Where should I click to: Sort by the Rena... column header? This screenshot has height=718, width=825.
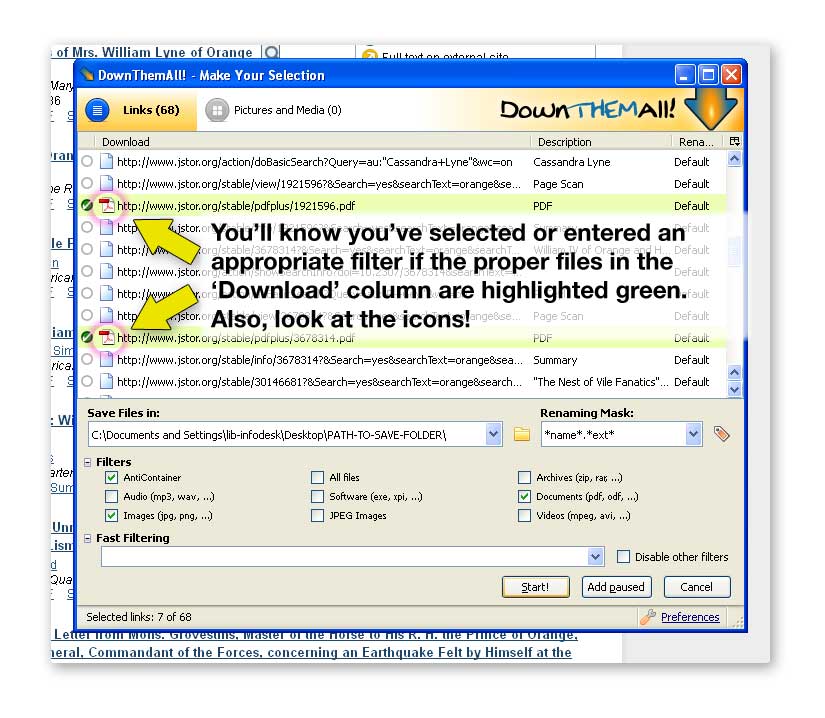(x=697, y=142)
